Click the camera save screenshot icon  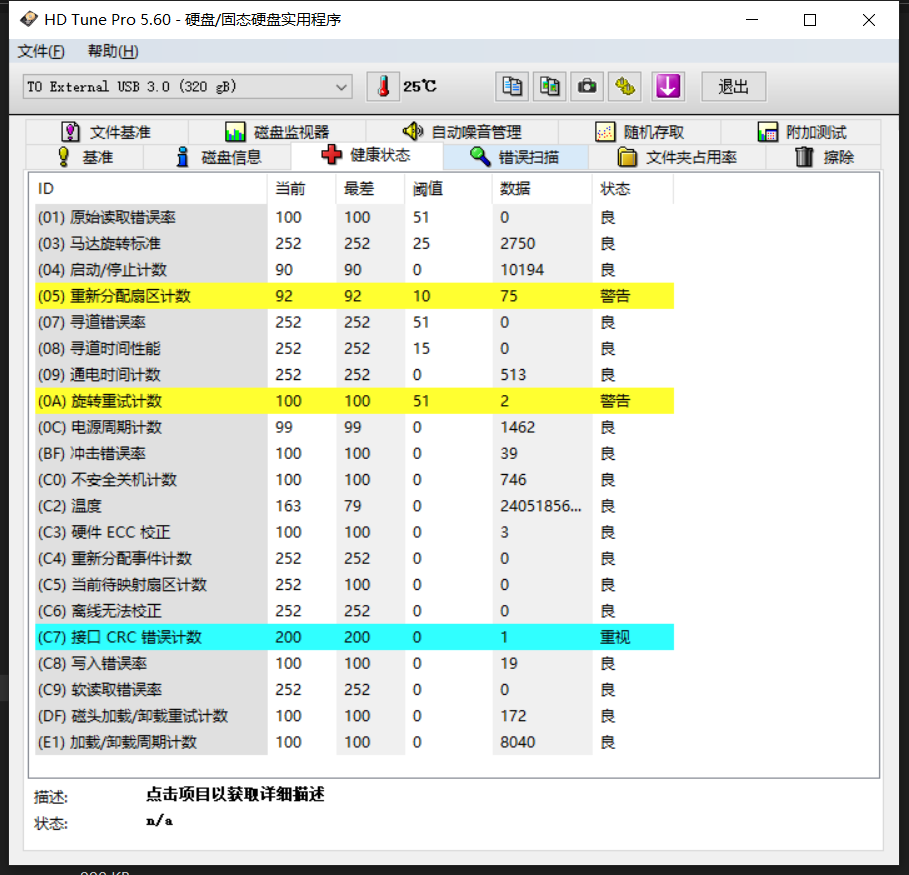click(587, 87)
